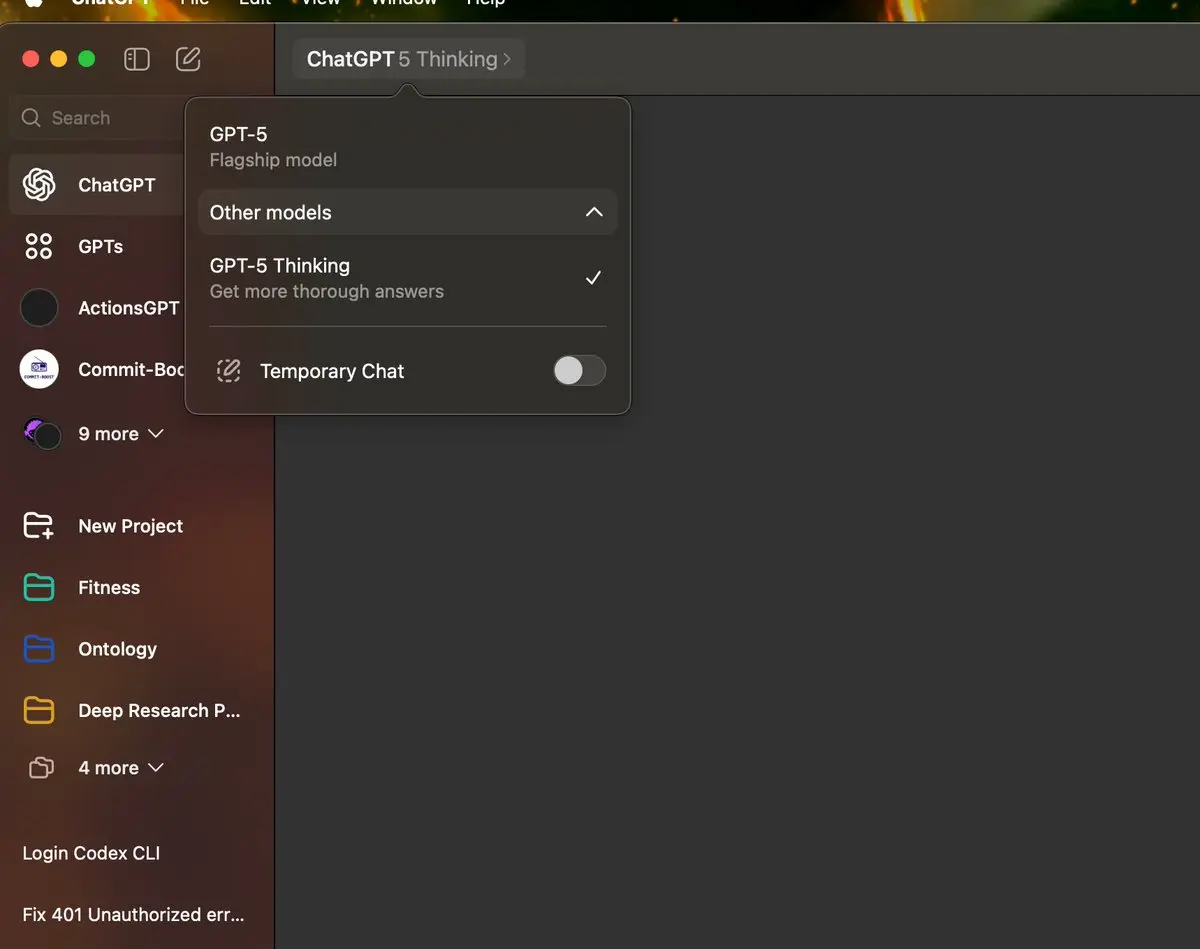Open the Window menu in menu bar

[404, 3]
